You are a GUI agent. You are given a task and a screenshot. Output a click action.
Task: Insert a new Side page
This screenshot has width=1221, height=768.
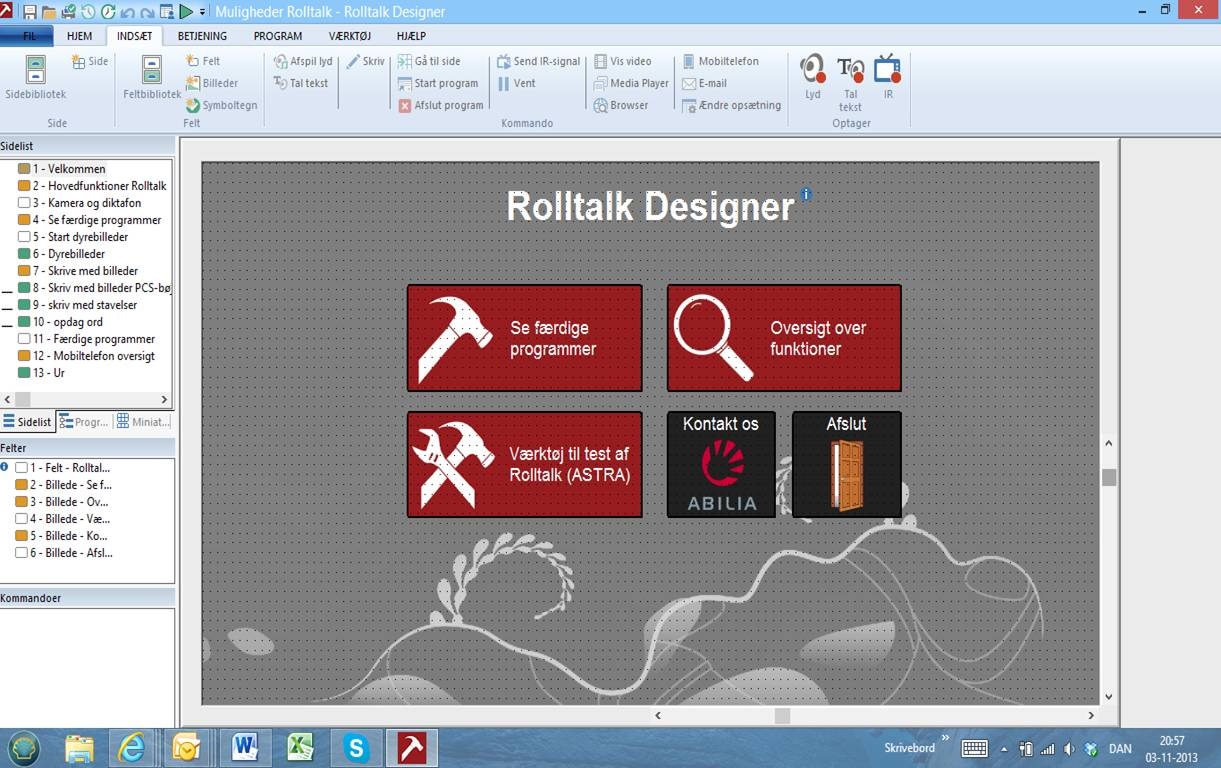click(x=90, y=61)
